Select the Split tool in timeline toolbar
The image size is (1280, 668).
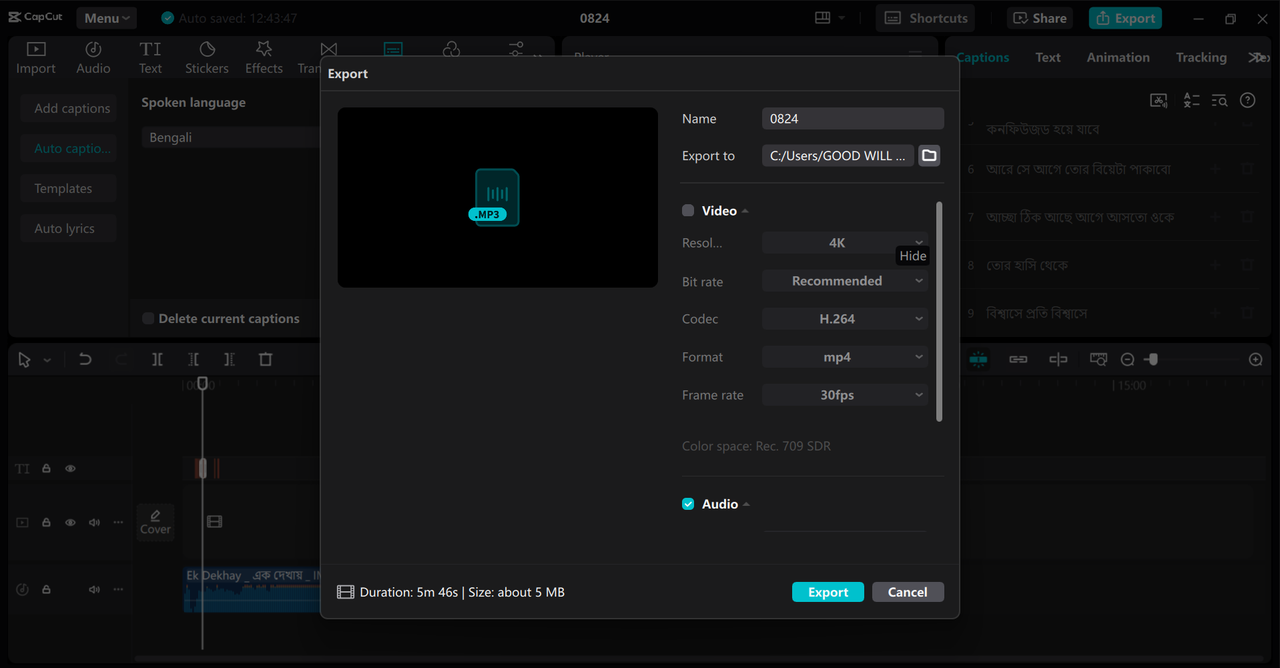(157, 359)
